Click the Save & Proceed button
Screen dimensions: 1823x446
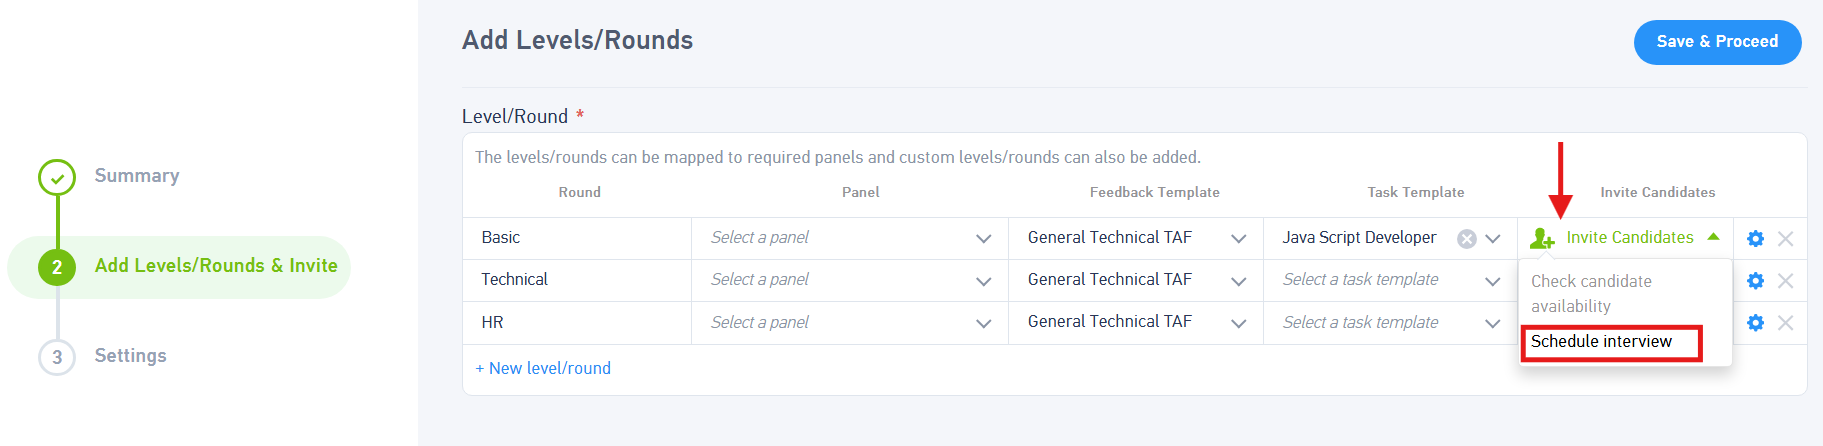click(x=1717, y=42)
